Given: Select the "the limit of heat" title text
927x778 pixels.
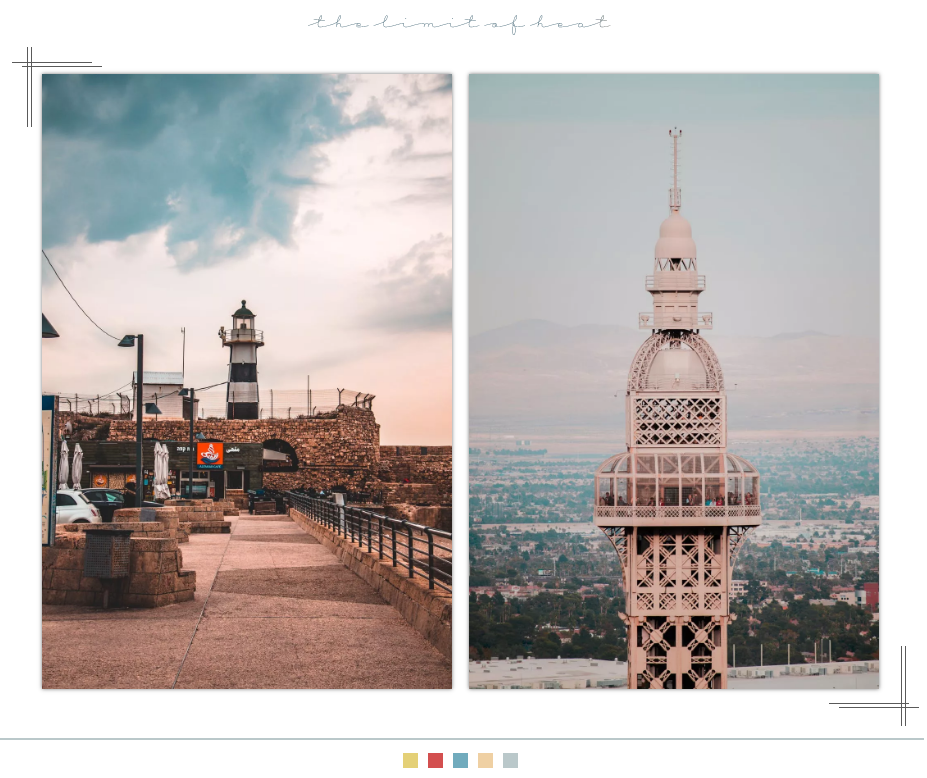Looking at the screenshot, I should (459, 22).
